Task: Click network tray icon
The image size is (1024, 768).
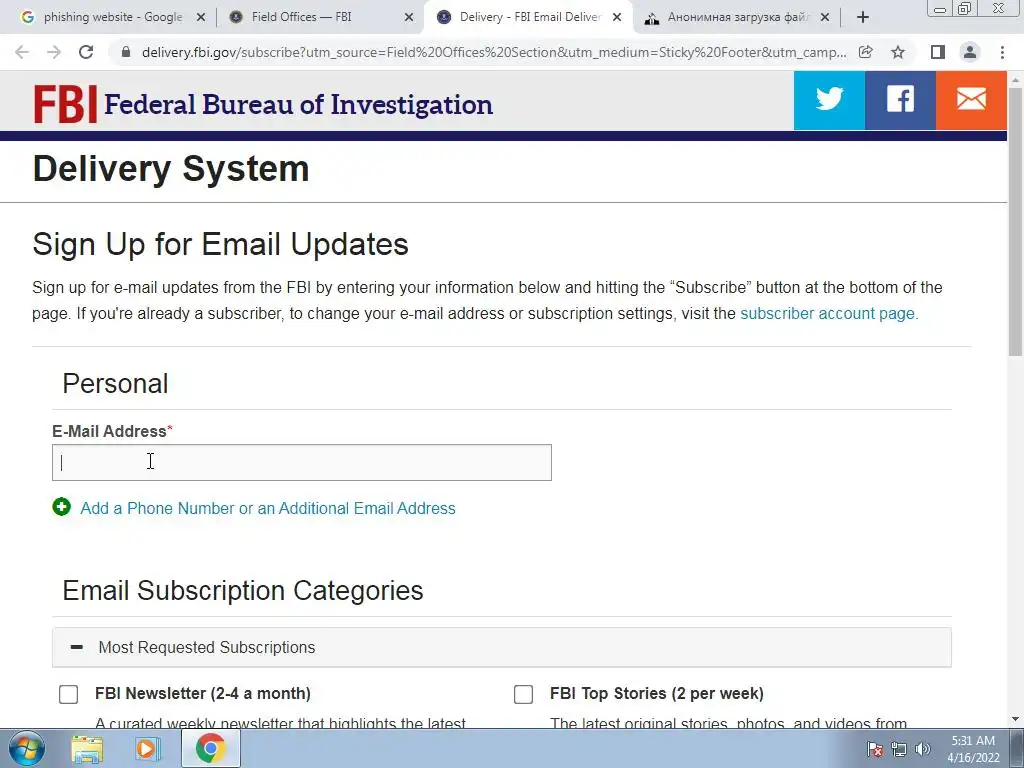Action: pyautogui.click(x=899, y=749)
